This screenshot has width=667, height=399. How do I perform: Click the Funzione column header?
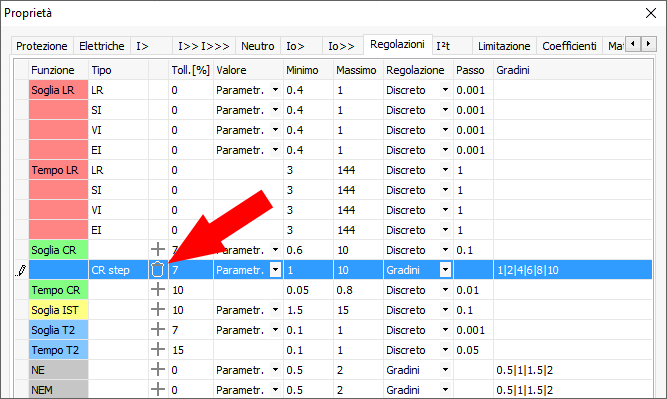58,70
